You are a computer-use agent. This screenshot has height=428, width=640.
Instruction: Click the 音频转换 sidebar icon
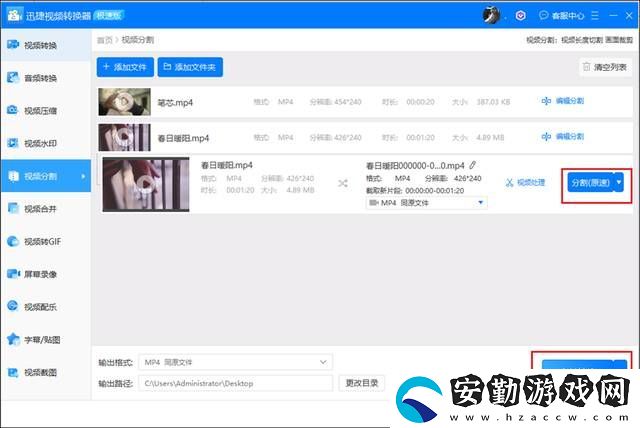pos(13,77)
